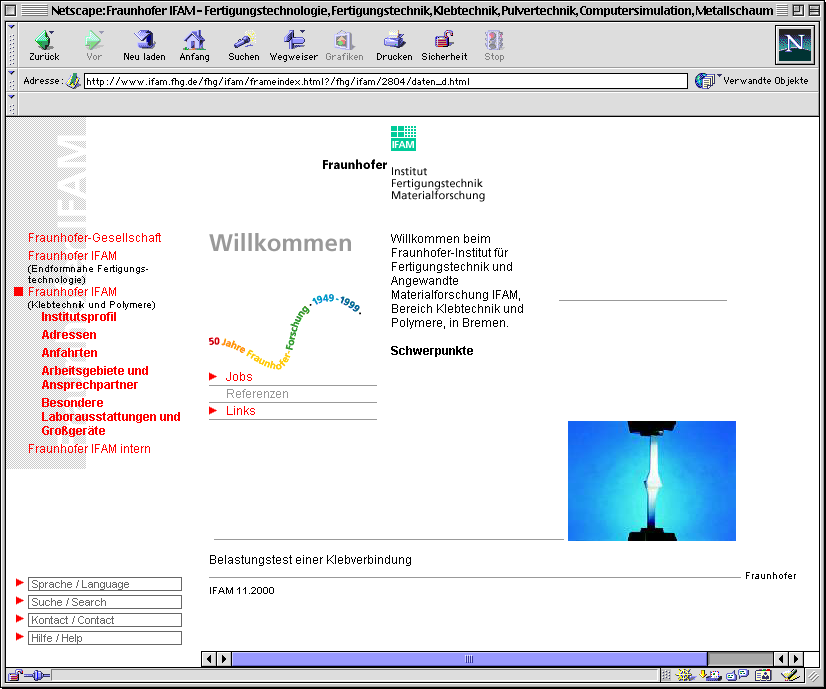The height and width of the screenshot is (689, 826).
Task: Click the horizontal scrollbar thumb
Action: pos(469,658)
